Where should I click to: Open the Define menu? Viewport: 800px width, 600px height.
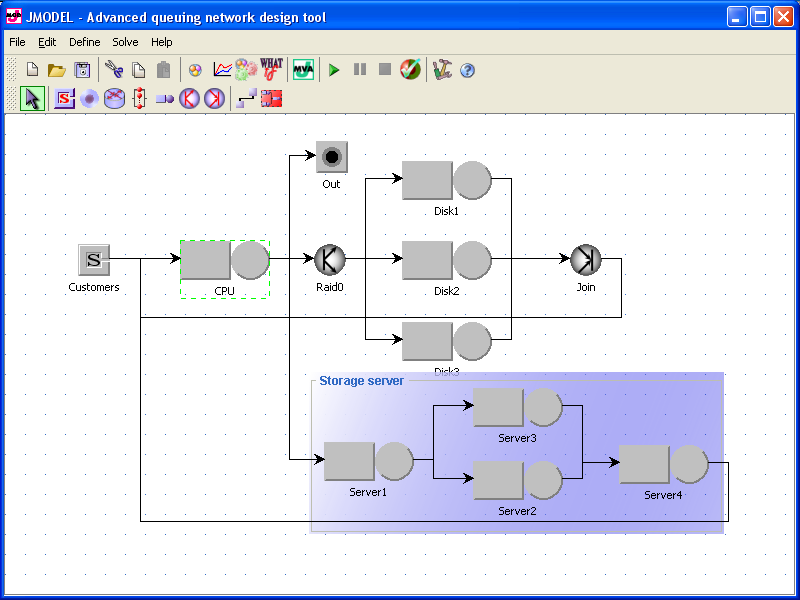click(84, 42)
